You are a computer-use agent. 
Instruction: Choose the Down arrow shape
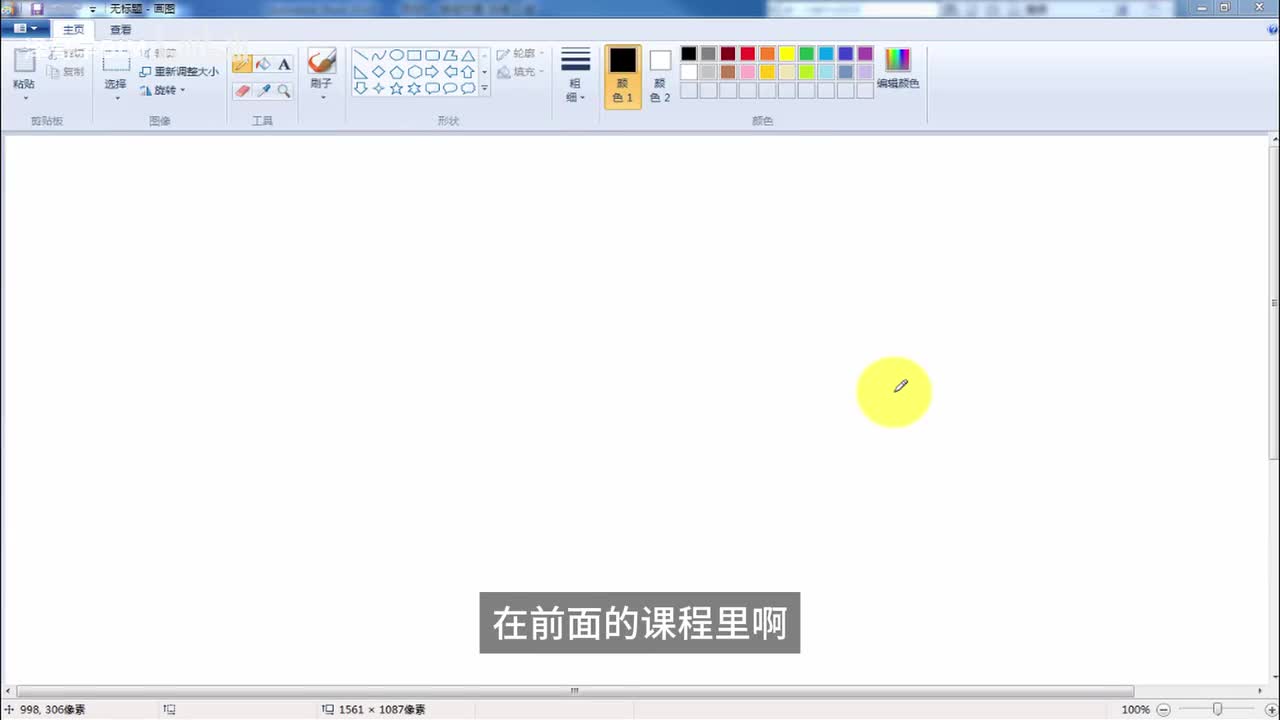tap(361, 88)
